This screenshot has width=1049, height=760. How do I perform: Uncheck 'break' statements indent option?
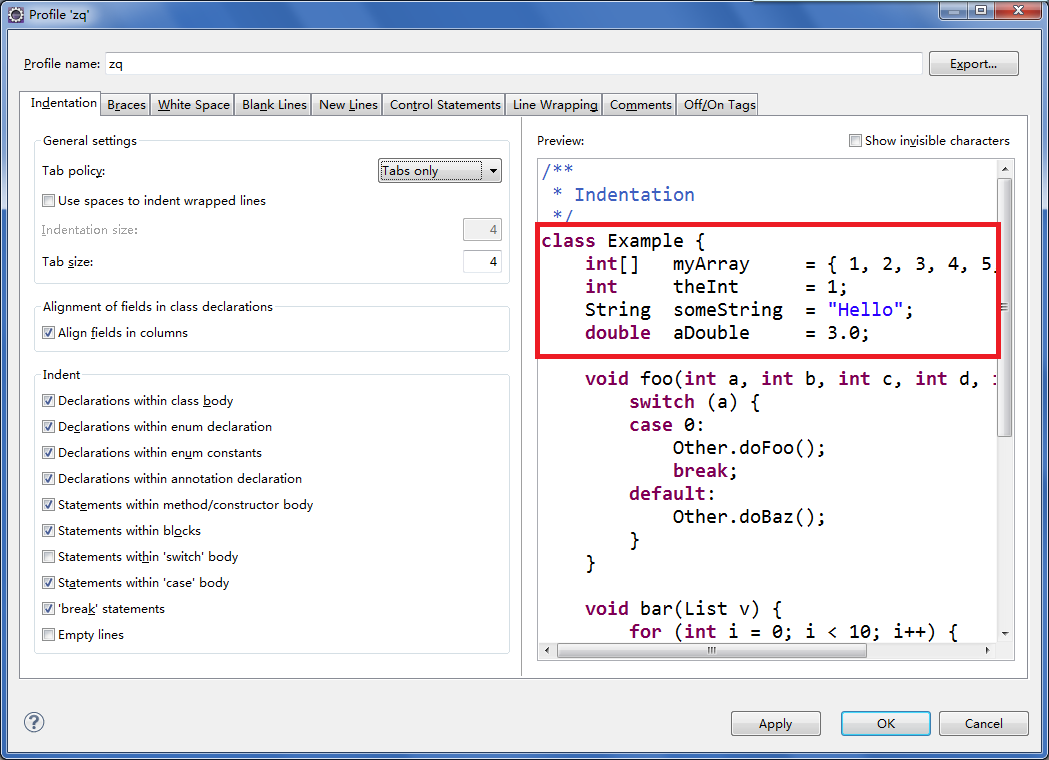click(x=49, y=609)
